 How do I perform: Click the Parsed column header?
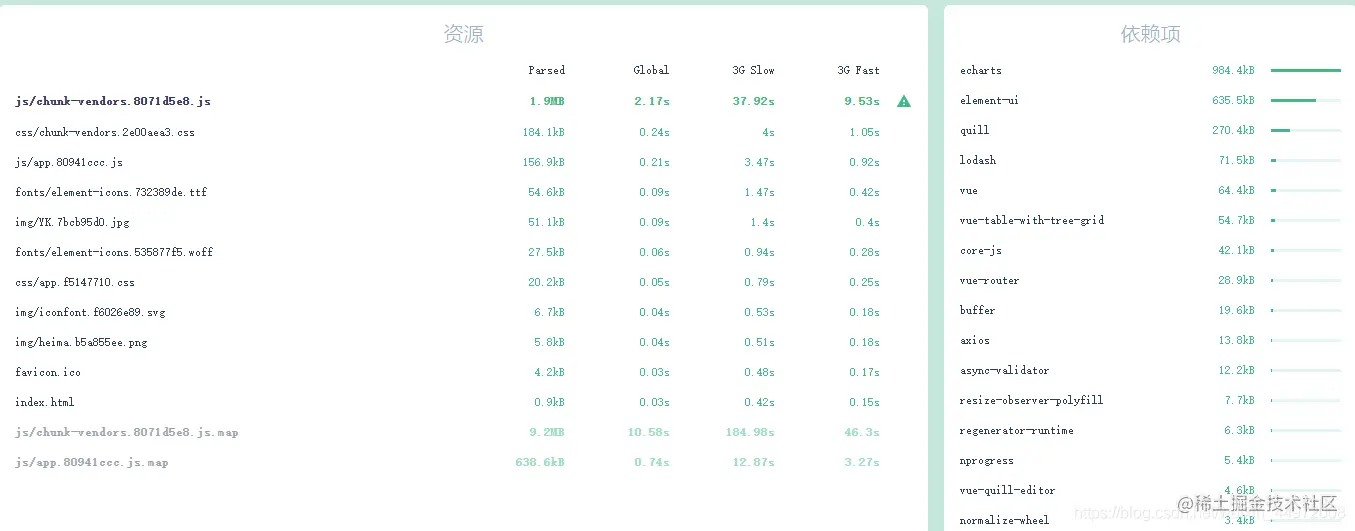coord(546,70)
